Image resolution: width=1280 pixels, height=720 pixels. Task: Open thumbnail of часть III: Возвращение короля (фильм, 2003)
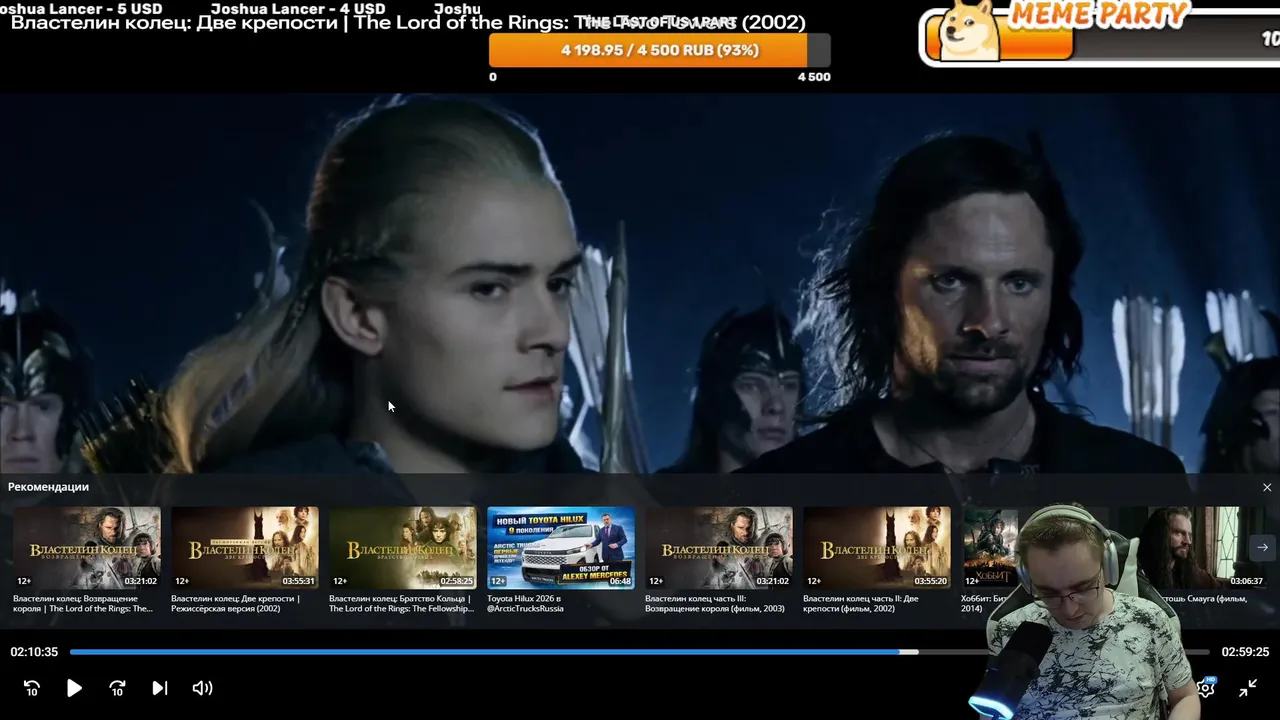click(x=719, y=547)
